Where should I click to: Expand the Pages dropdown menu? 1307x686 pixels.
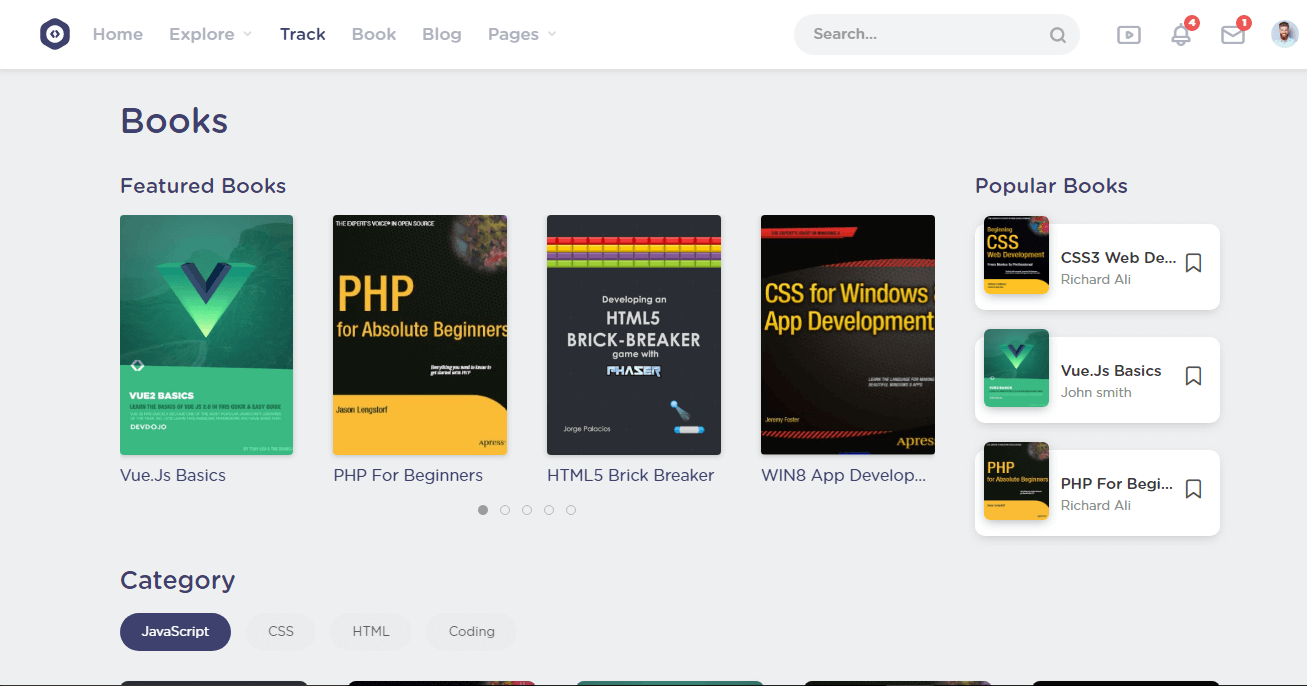521,34
